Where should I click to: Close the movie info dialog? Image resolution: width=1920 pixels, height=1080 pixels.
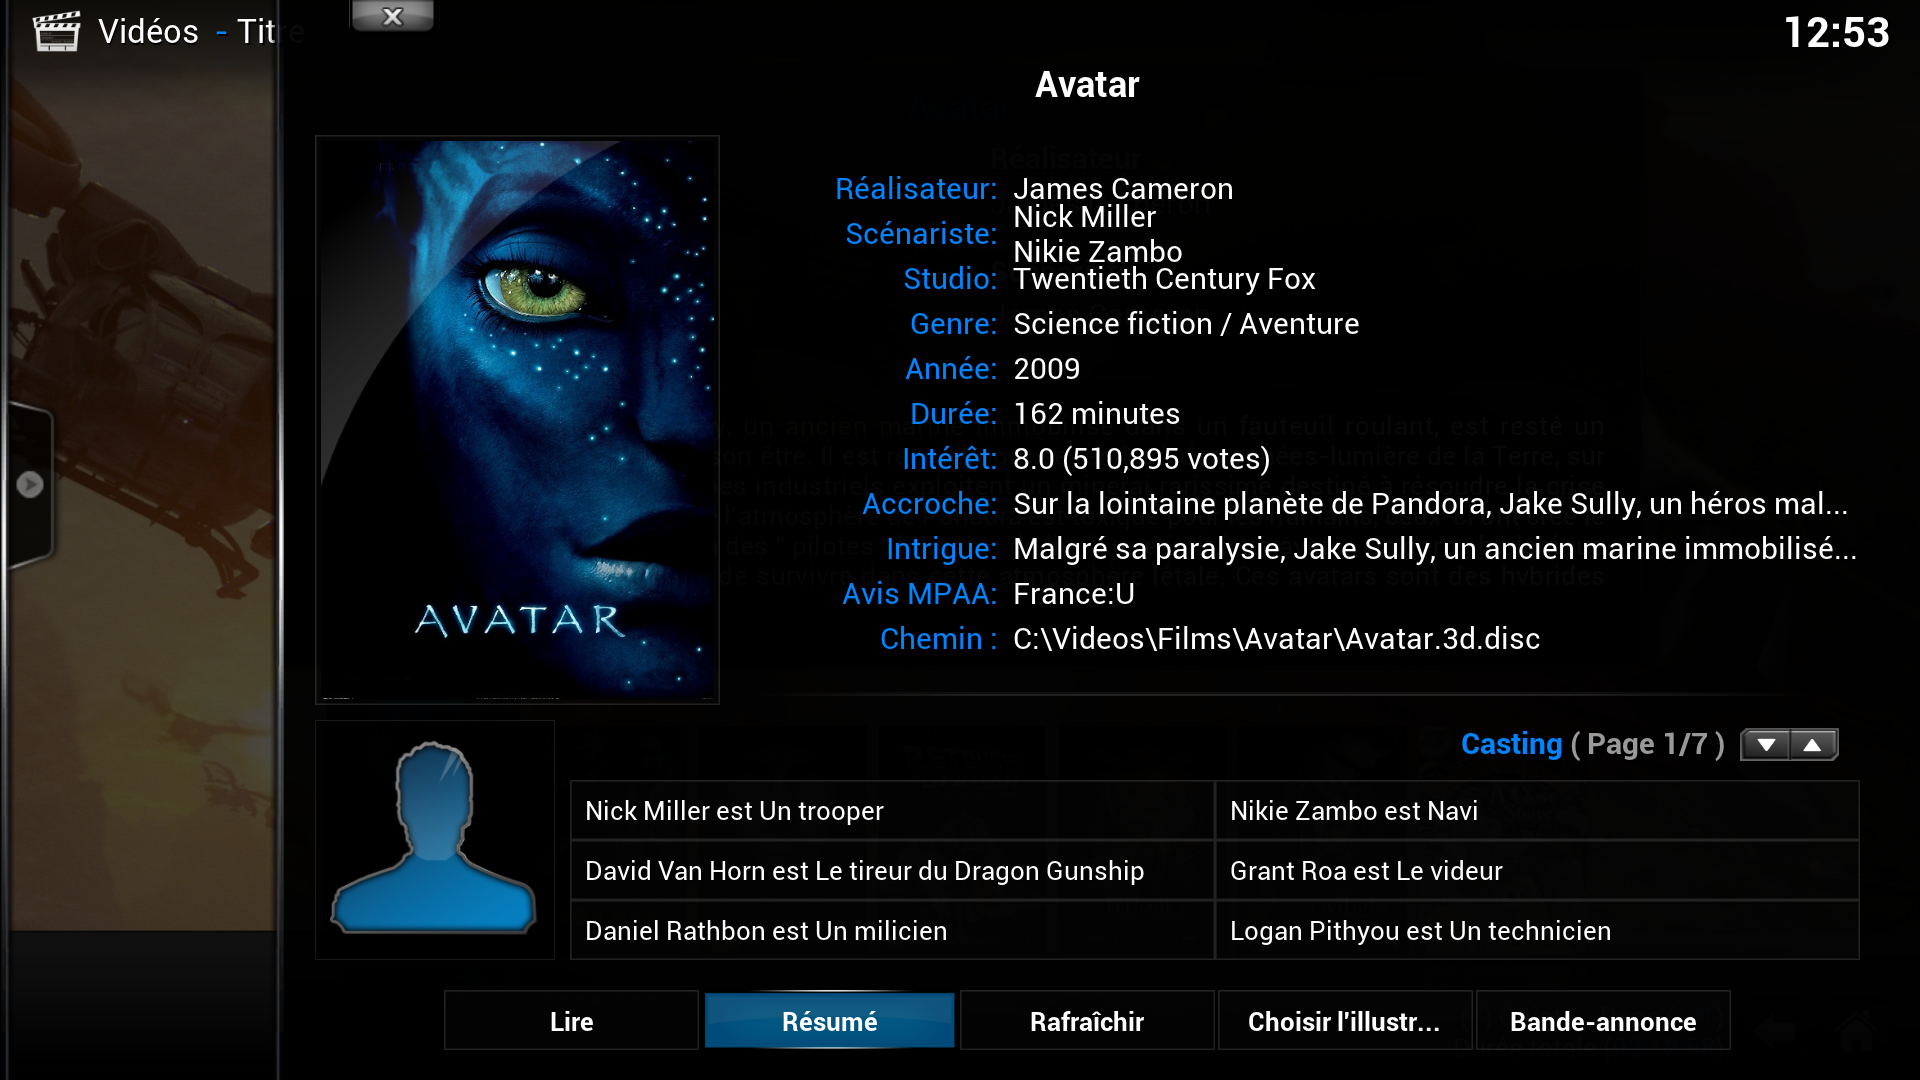click(392, 16)
